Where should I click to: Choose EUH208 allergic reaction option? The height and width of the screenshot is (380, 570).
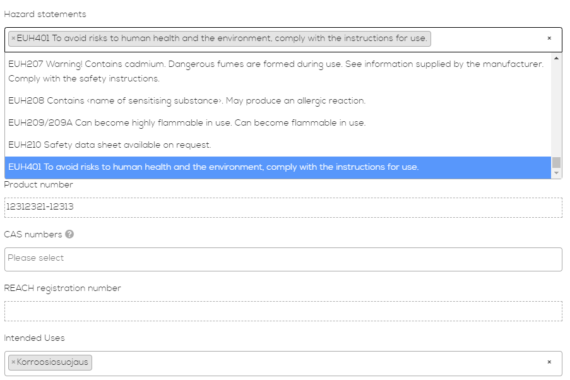click(x=278, y=101)
